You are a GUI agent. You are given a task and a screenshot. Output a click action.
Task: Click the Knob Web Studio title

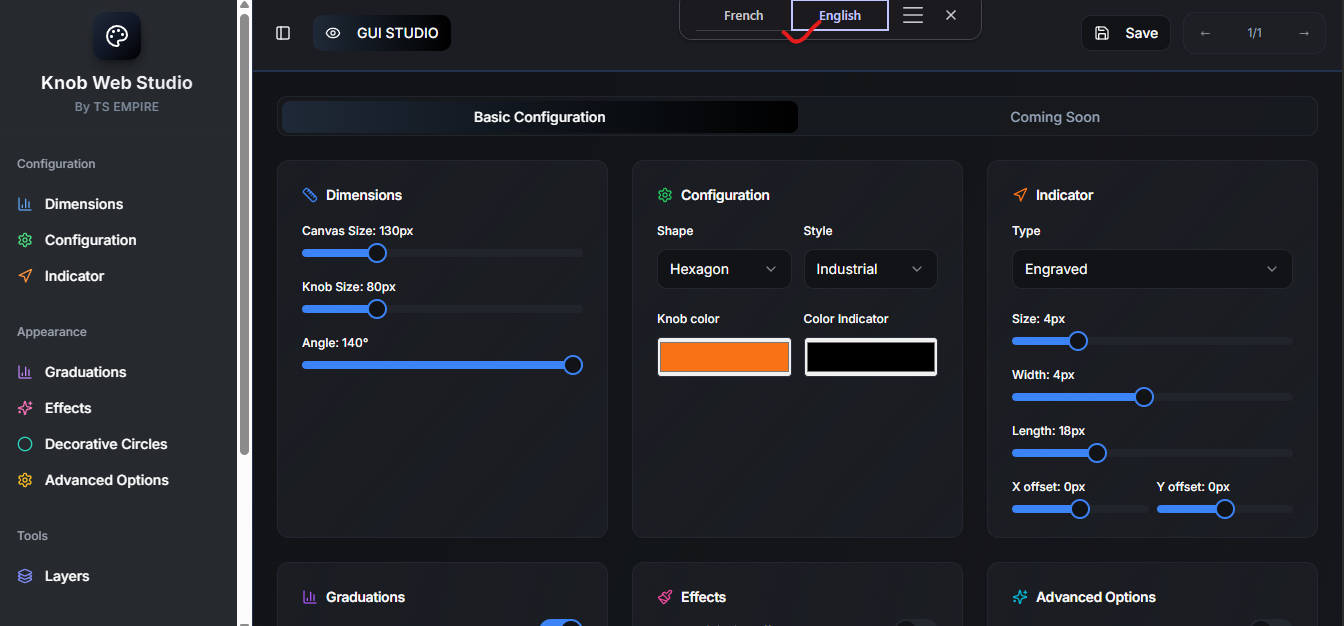pos(117,83)
